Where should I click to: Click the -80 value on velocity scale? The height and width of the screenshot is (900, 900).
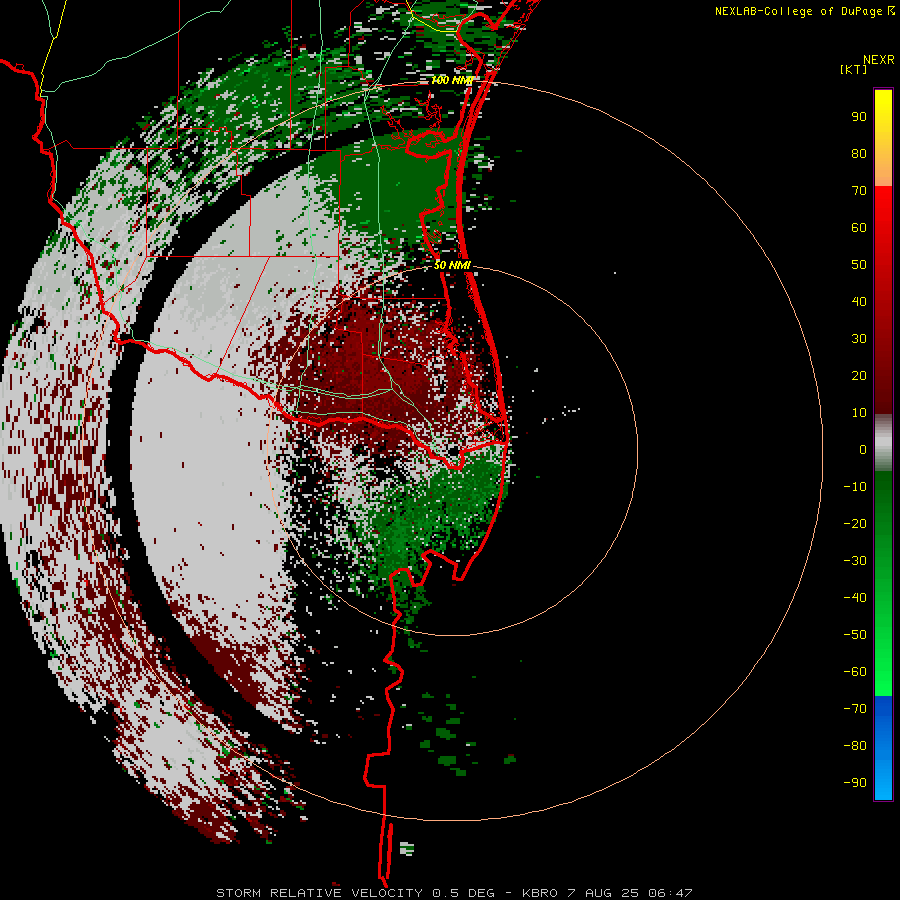[855, 746]
